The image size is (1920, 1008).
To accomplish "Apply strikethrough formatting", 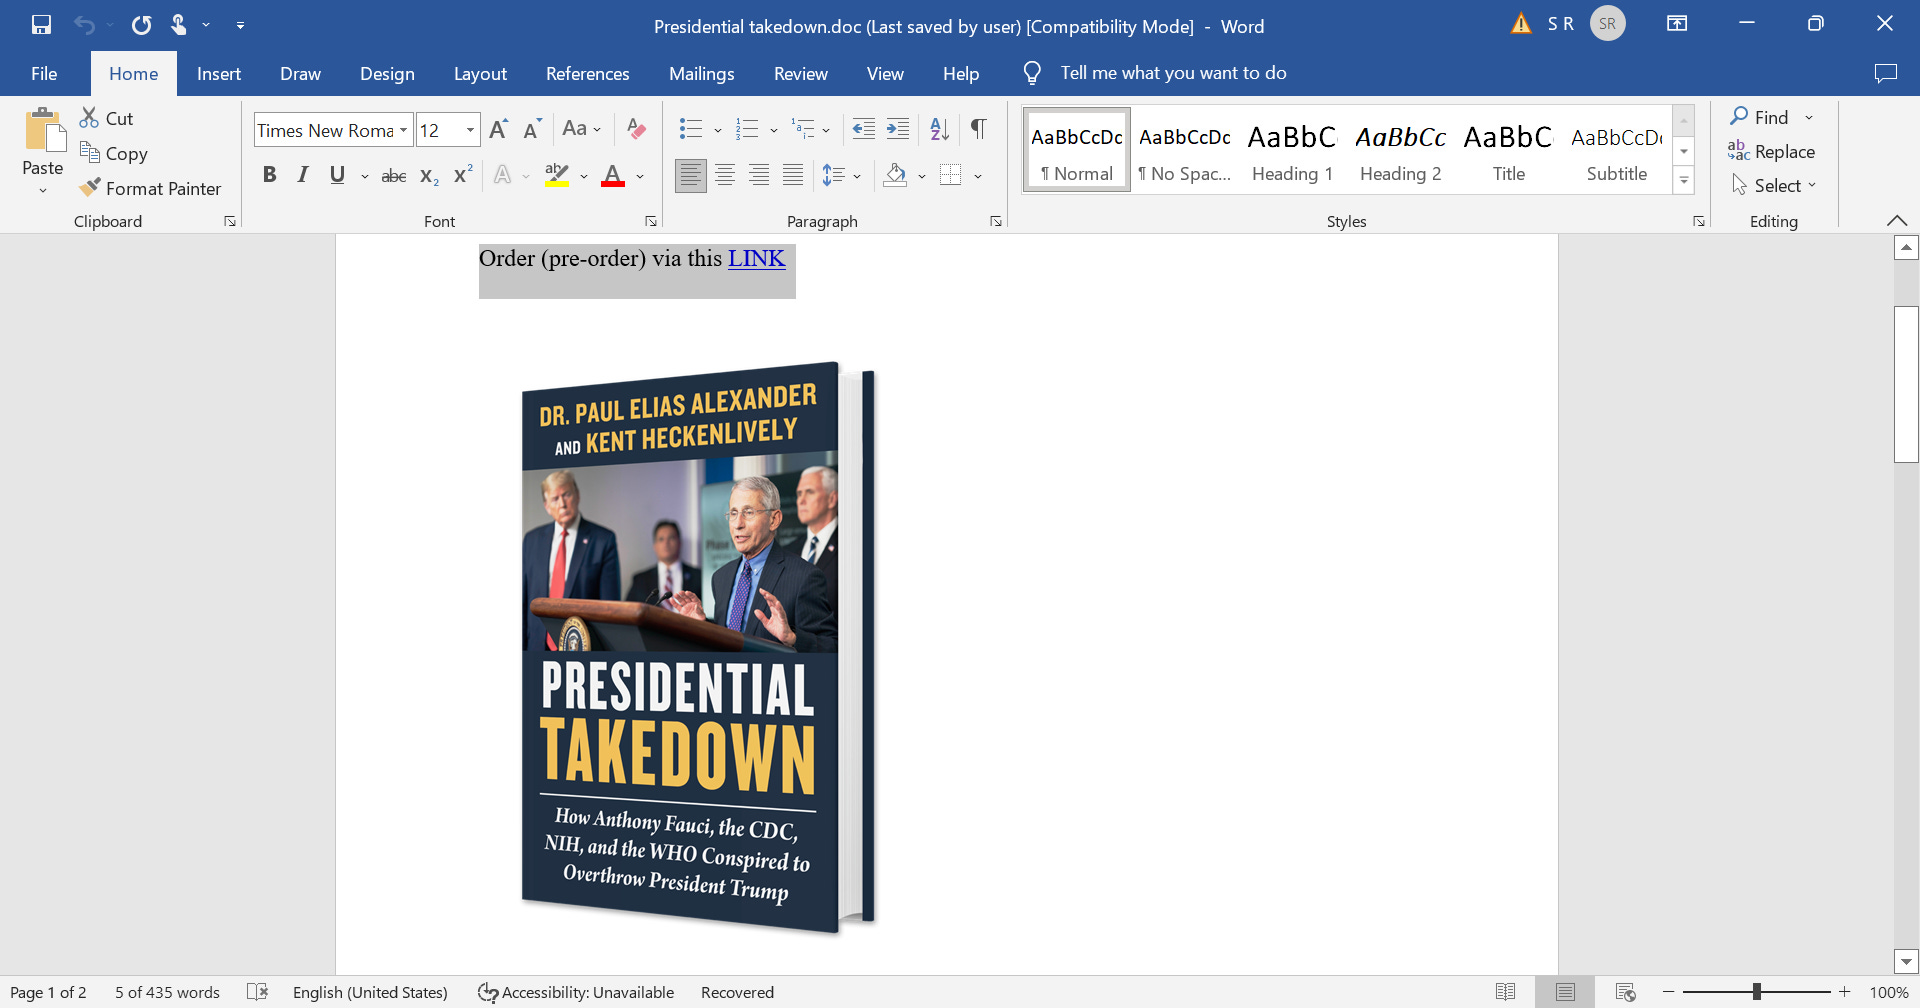I will click(393, 176).
